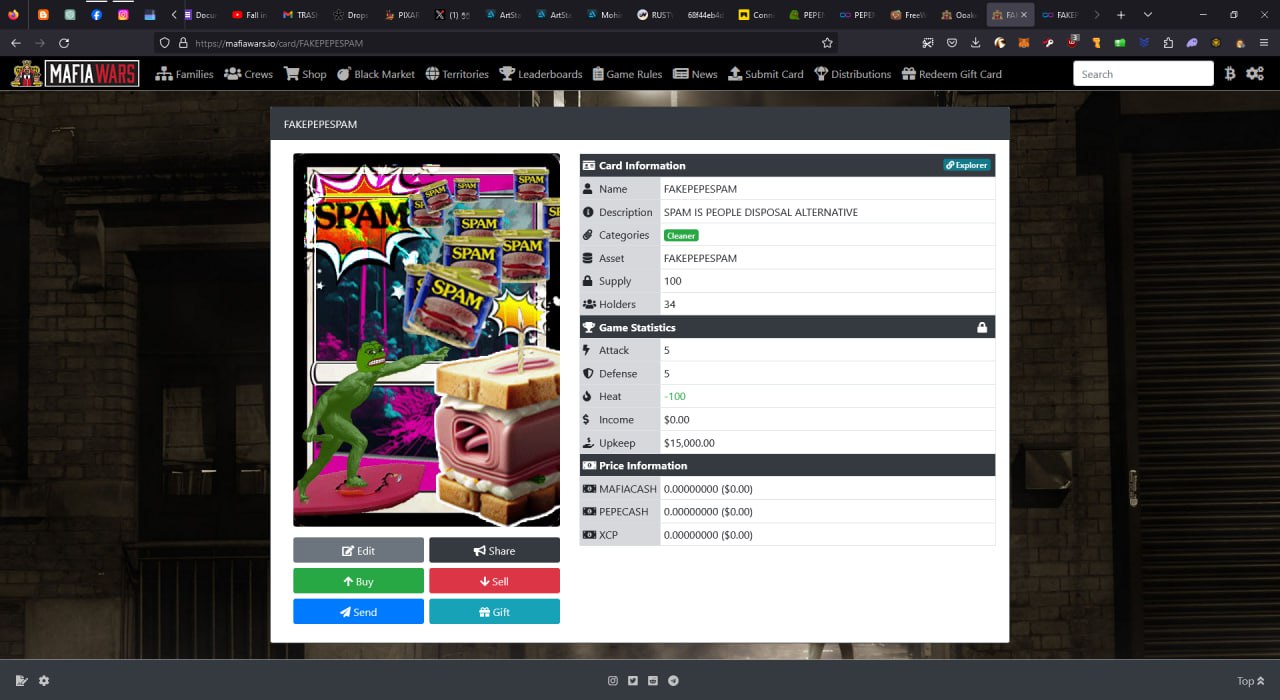This screenshot has height=700, width=1280.
Task: Click the browser Forward arrow
Action: (x=40, y=43)
